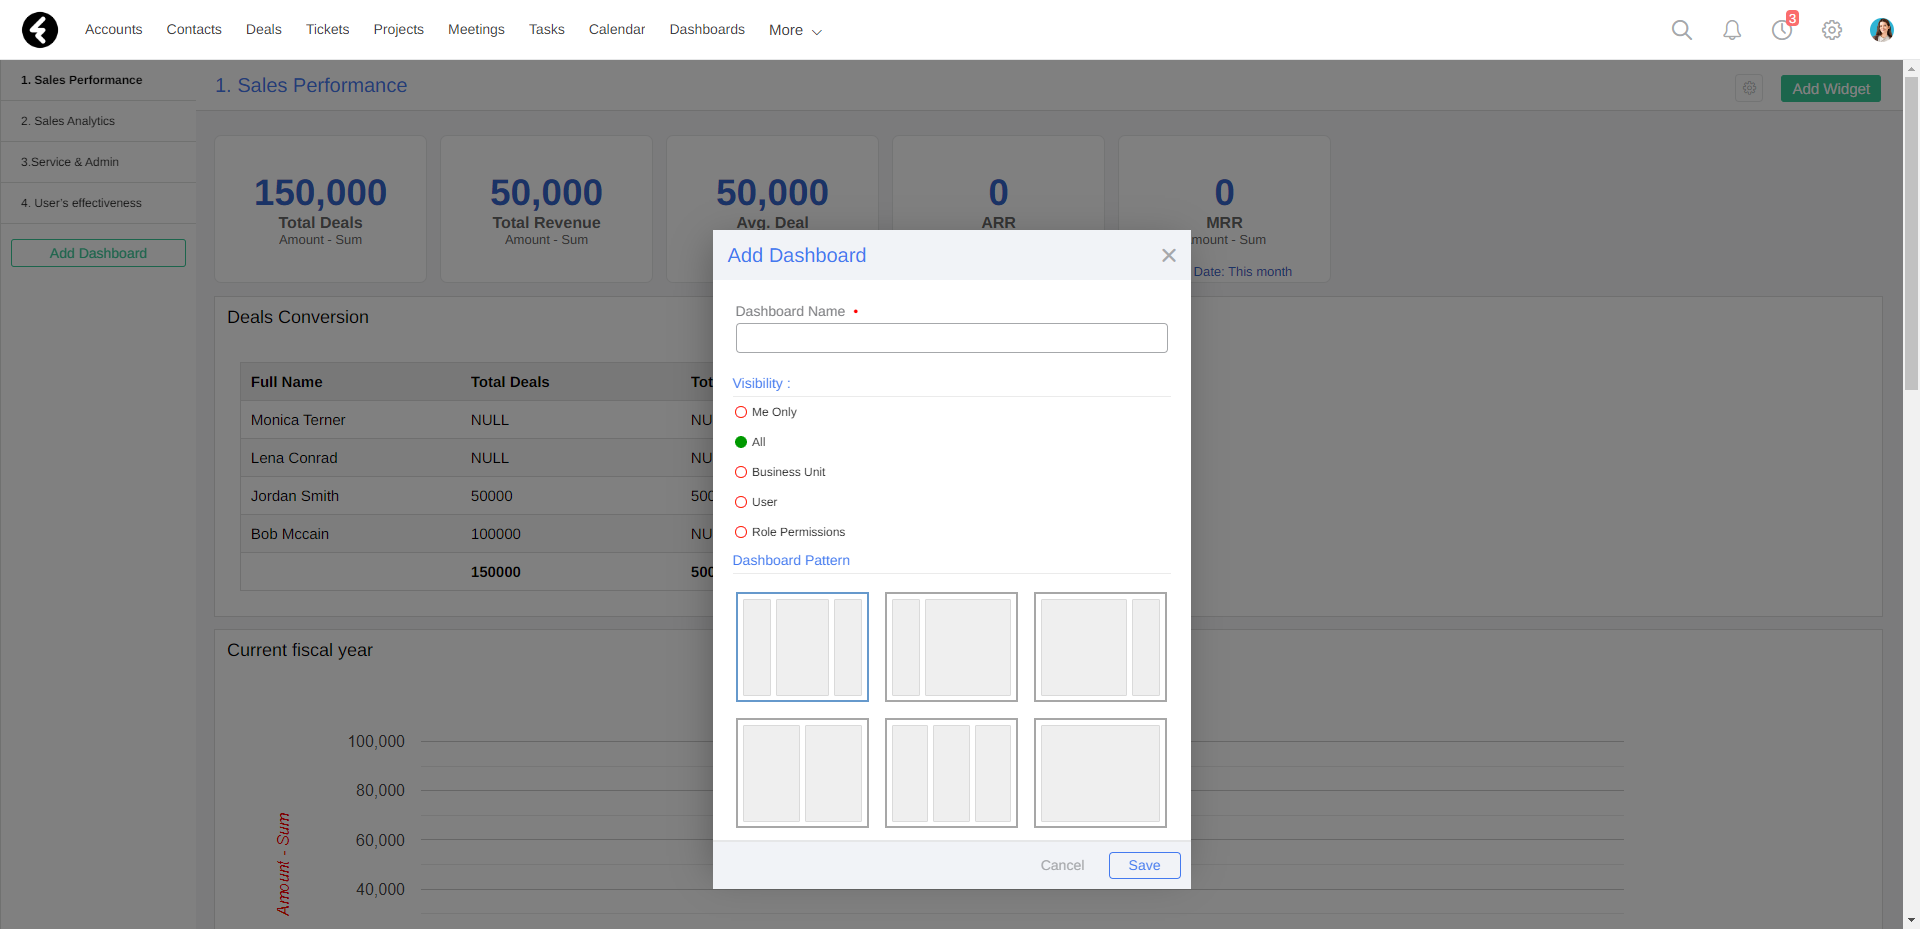Switch to the Contacts module
1920x929 pixels.
pyautogui.click(x=193, y=29)
